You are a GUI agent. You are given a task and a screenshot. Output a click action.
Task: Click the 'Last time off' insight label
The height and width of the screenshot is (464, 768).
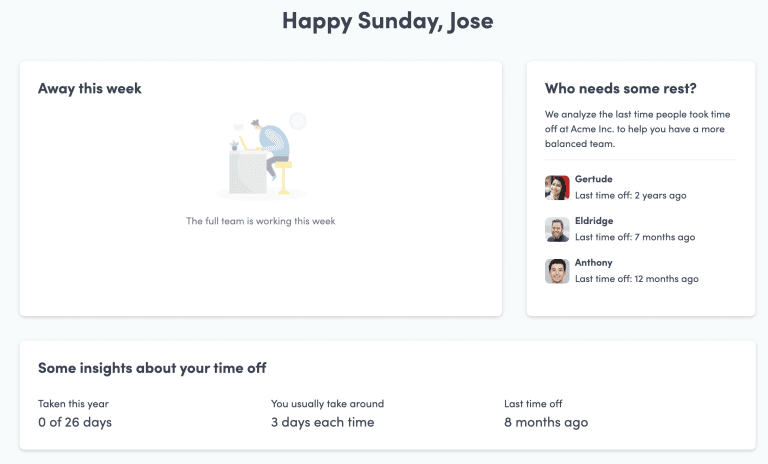(533, 404)
